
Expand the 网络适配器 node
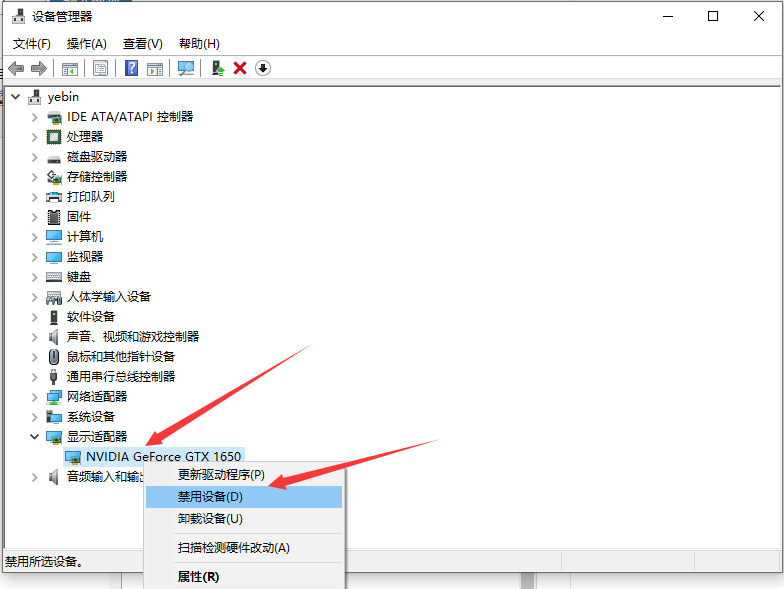tap(34, 397)
